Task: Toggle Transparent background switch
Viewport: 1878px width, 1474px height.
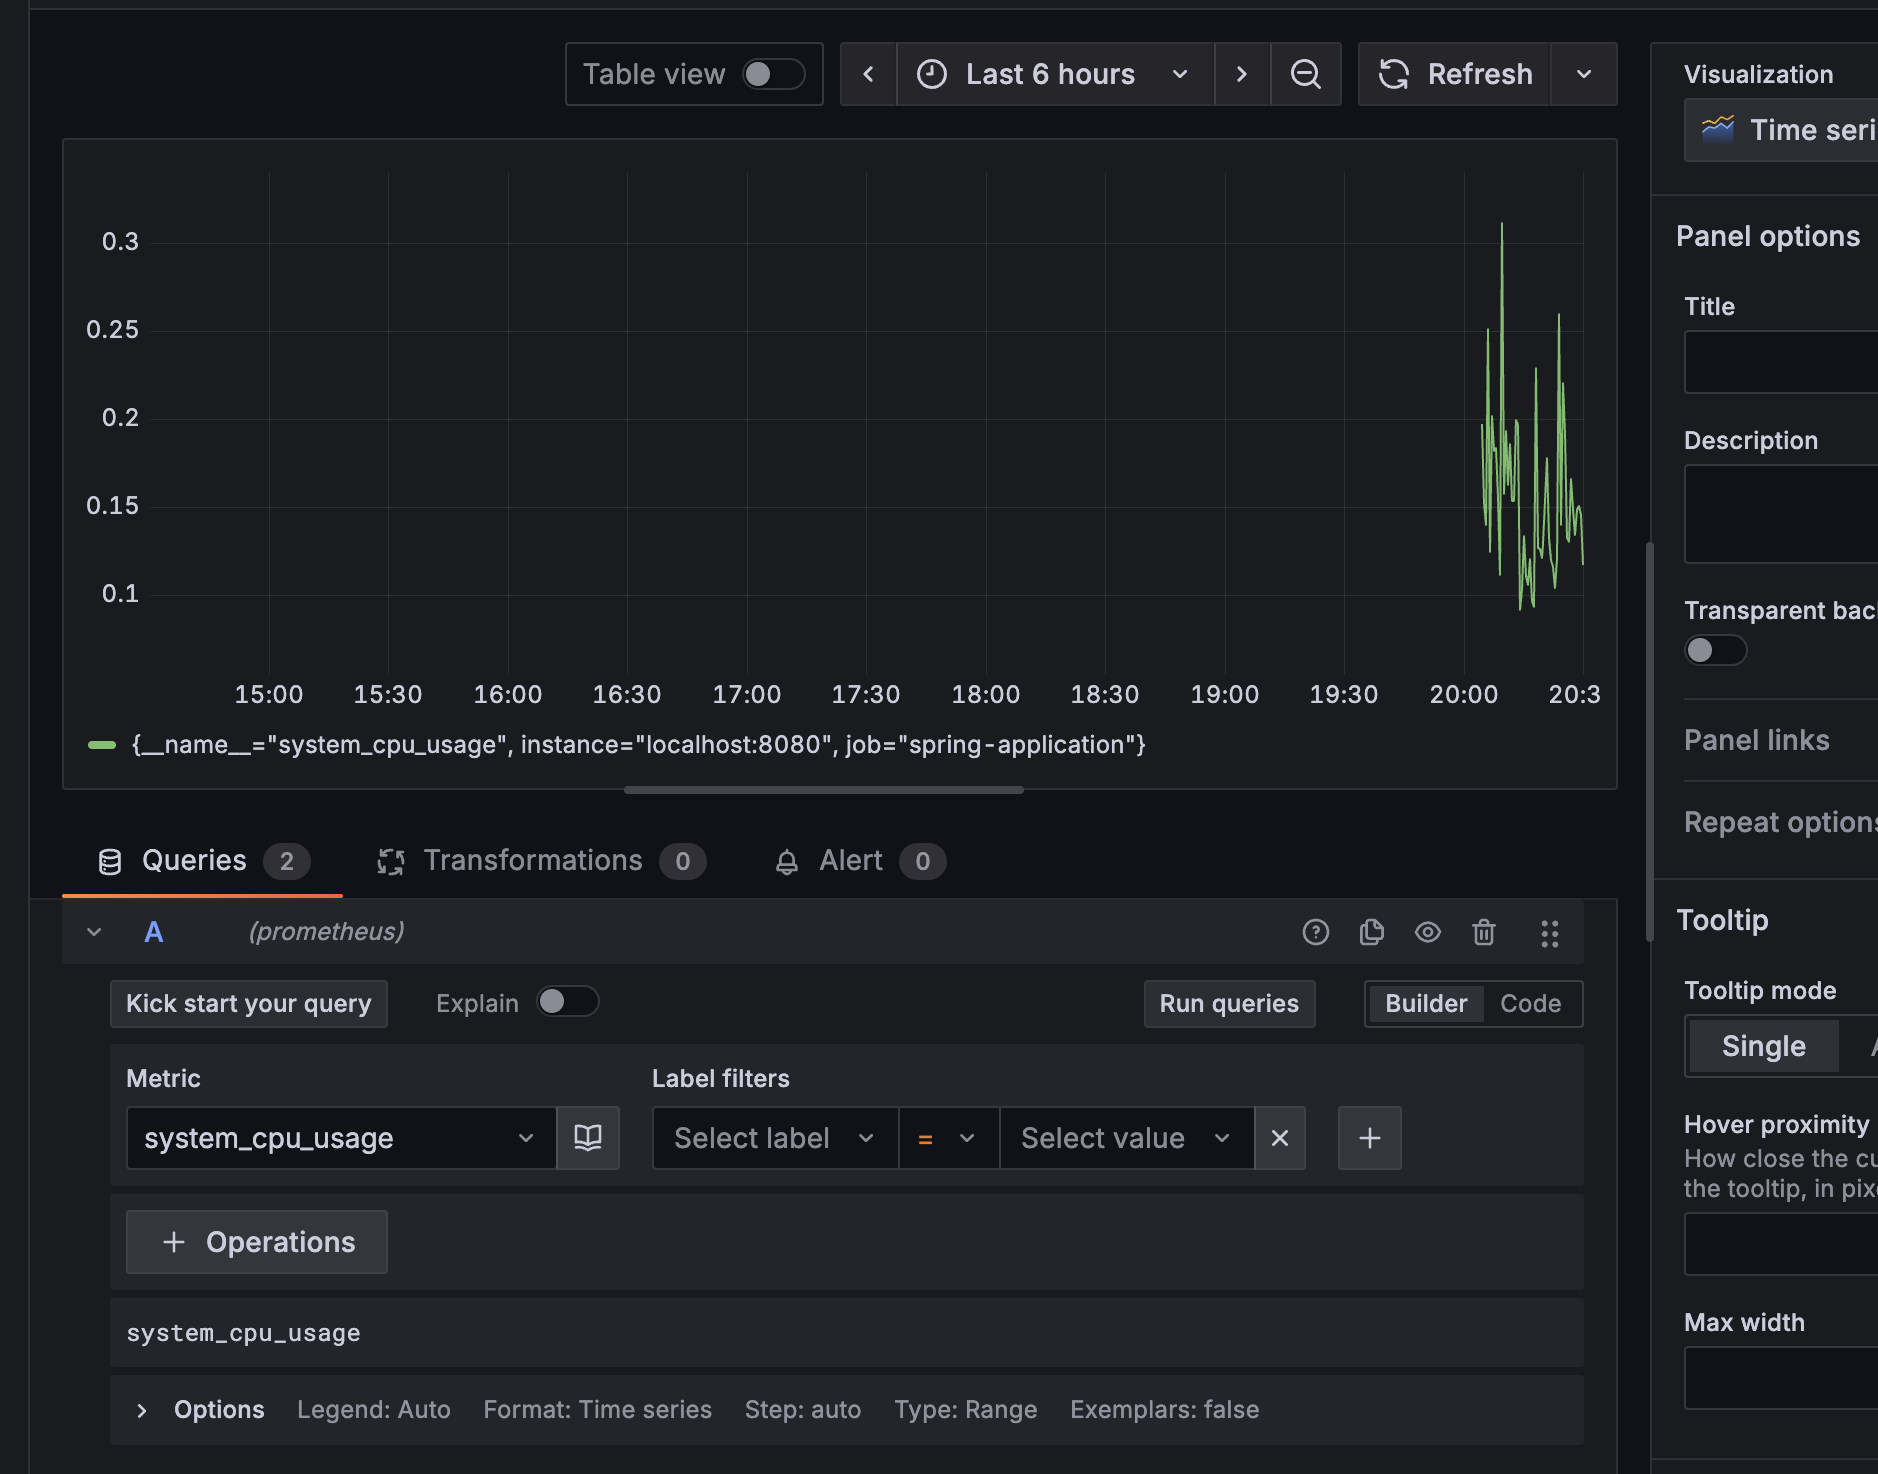Action: tap(1715, 650)
